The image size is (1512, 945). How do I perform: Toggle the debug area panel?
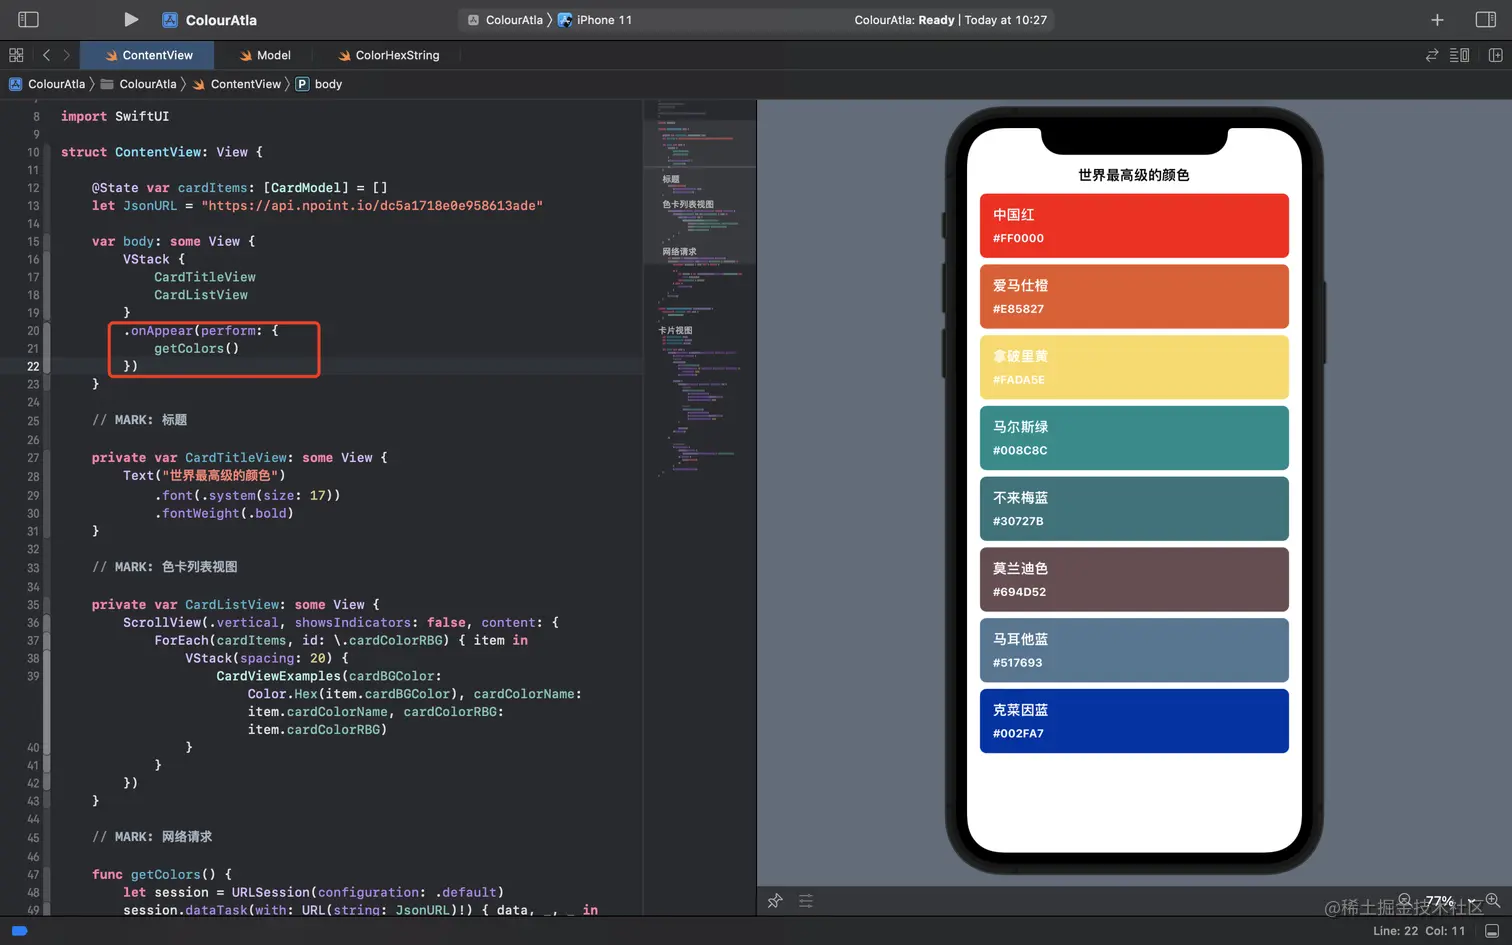(x=1492, y=931)
